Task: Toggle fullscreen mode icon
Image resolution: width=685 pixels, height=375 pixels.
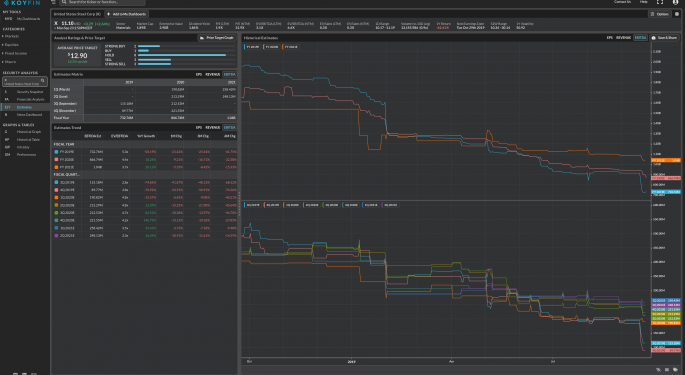Action: [x=660, y=2]
